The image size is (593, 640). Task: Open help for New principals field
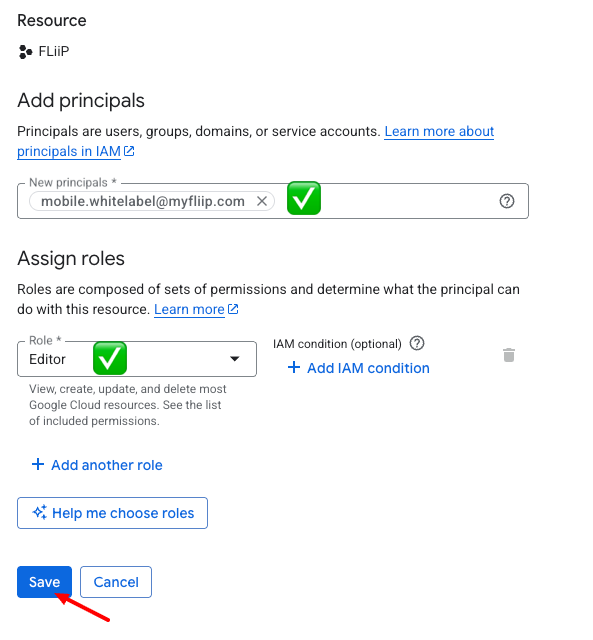point(506,201)
